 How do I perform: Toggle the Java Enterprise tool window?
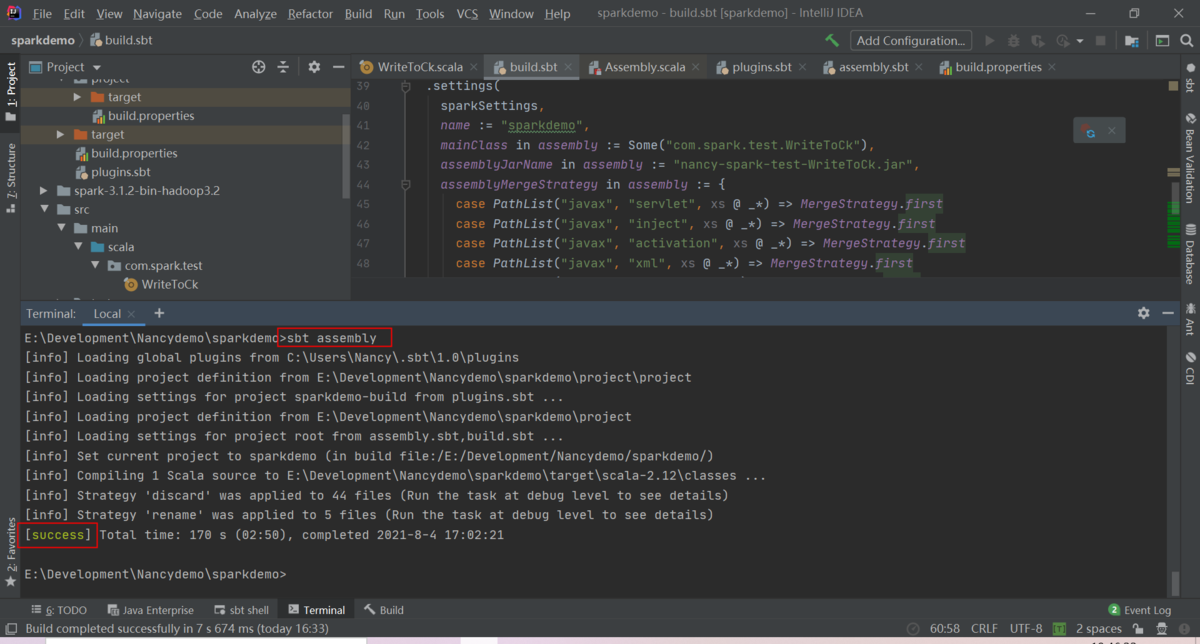pyautogui.click(x=149, y=610)
